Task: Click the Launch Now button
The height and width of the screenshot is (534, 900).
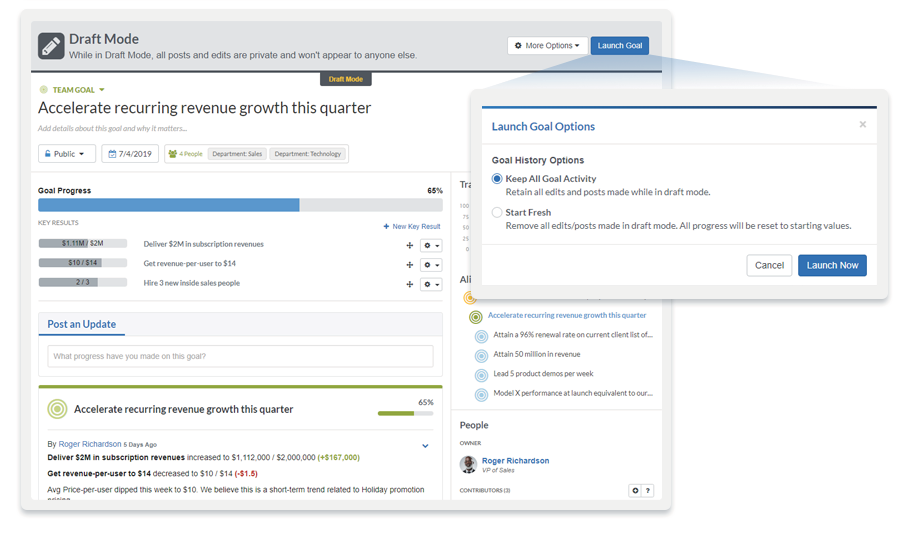Action: (x=832, y=265)
